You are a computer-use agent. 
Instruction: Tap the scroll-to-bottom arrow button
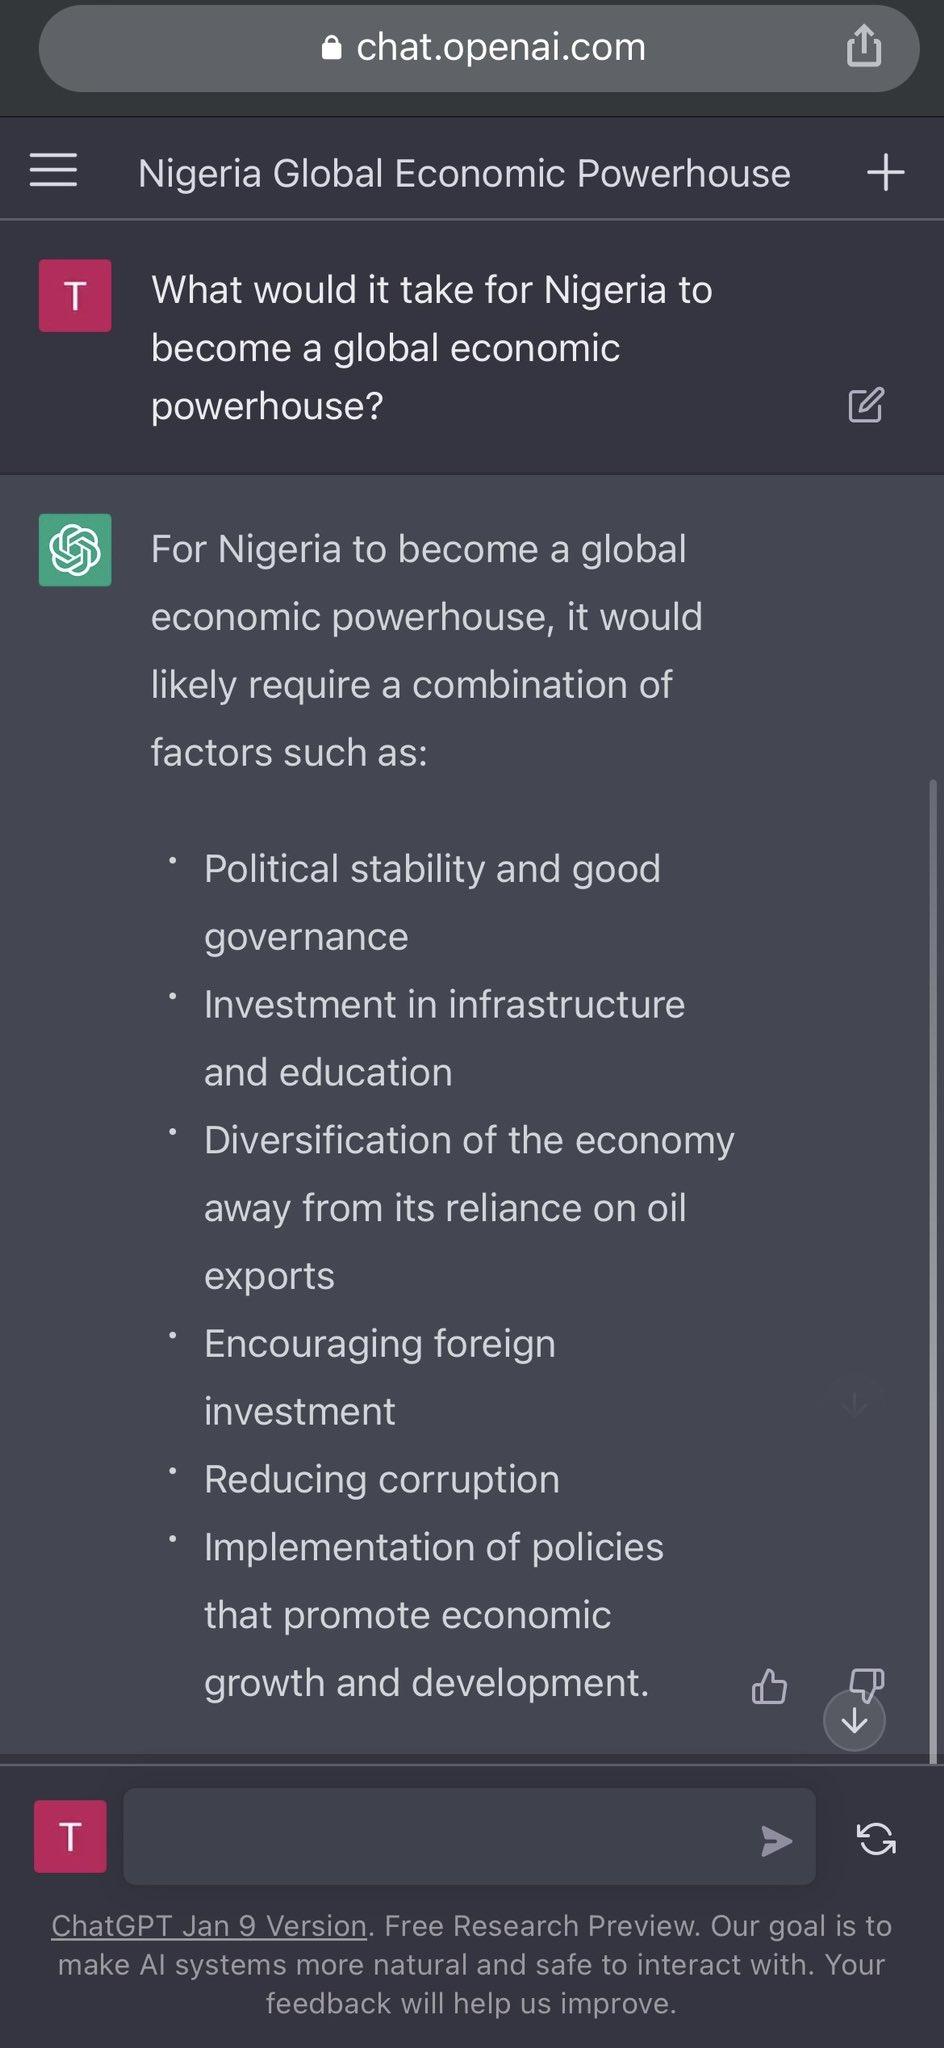(855, 1719)
